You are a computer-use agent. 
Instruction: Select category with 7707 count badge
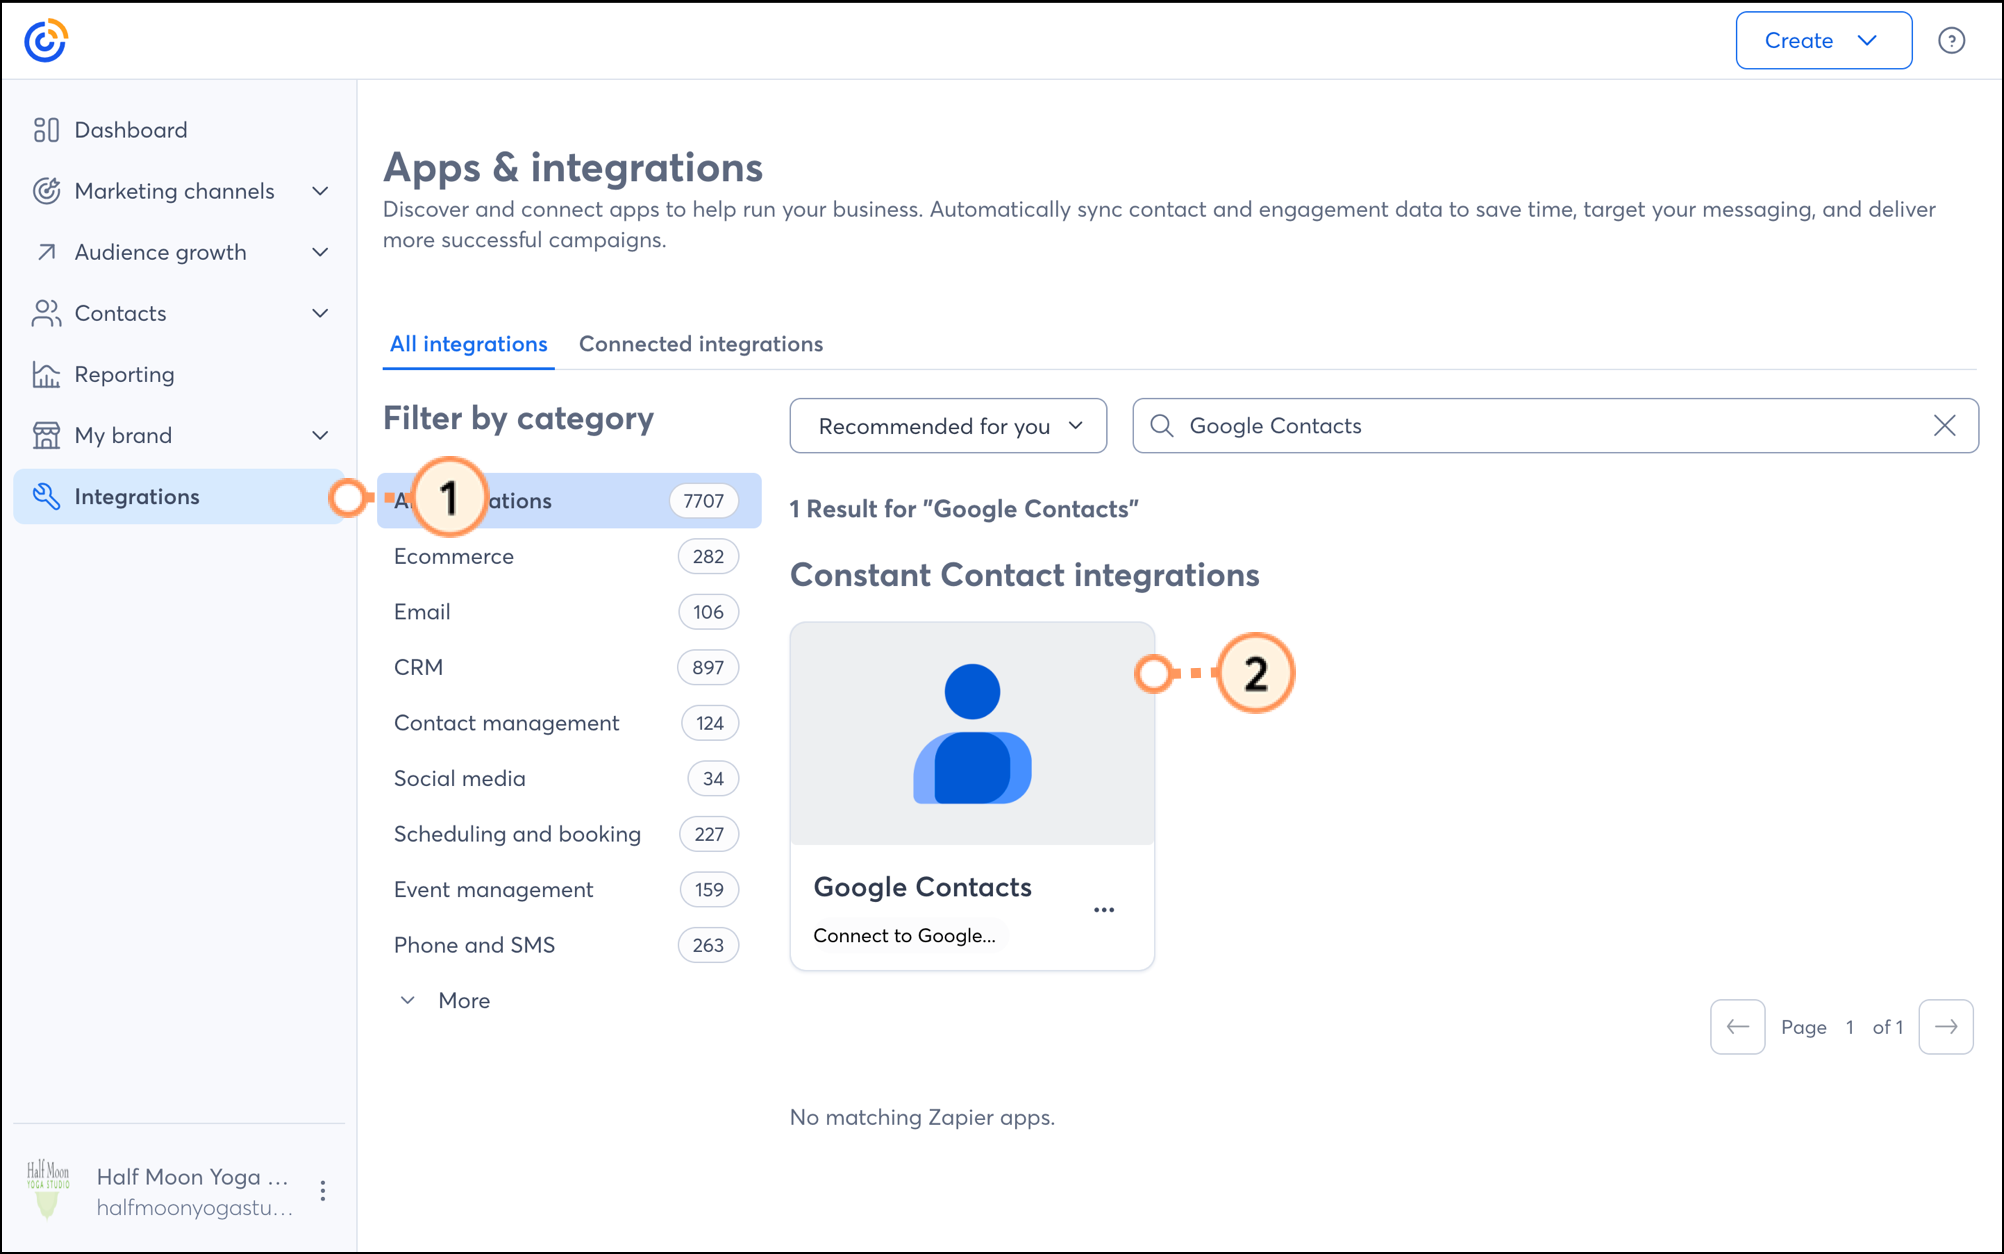click(x=569, y=500)
